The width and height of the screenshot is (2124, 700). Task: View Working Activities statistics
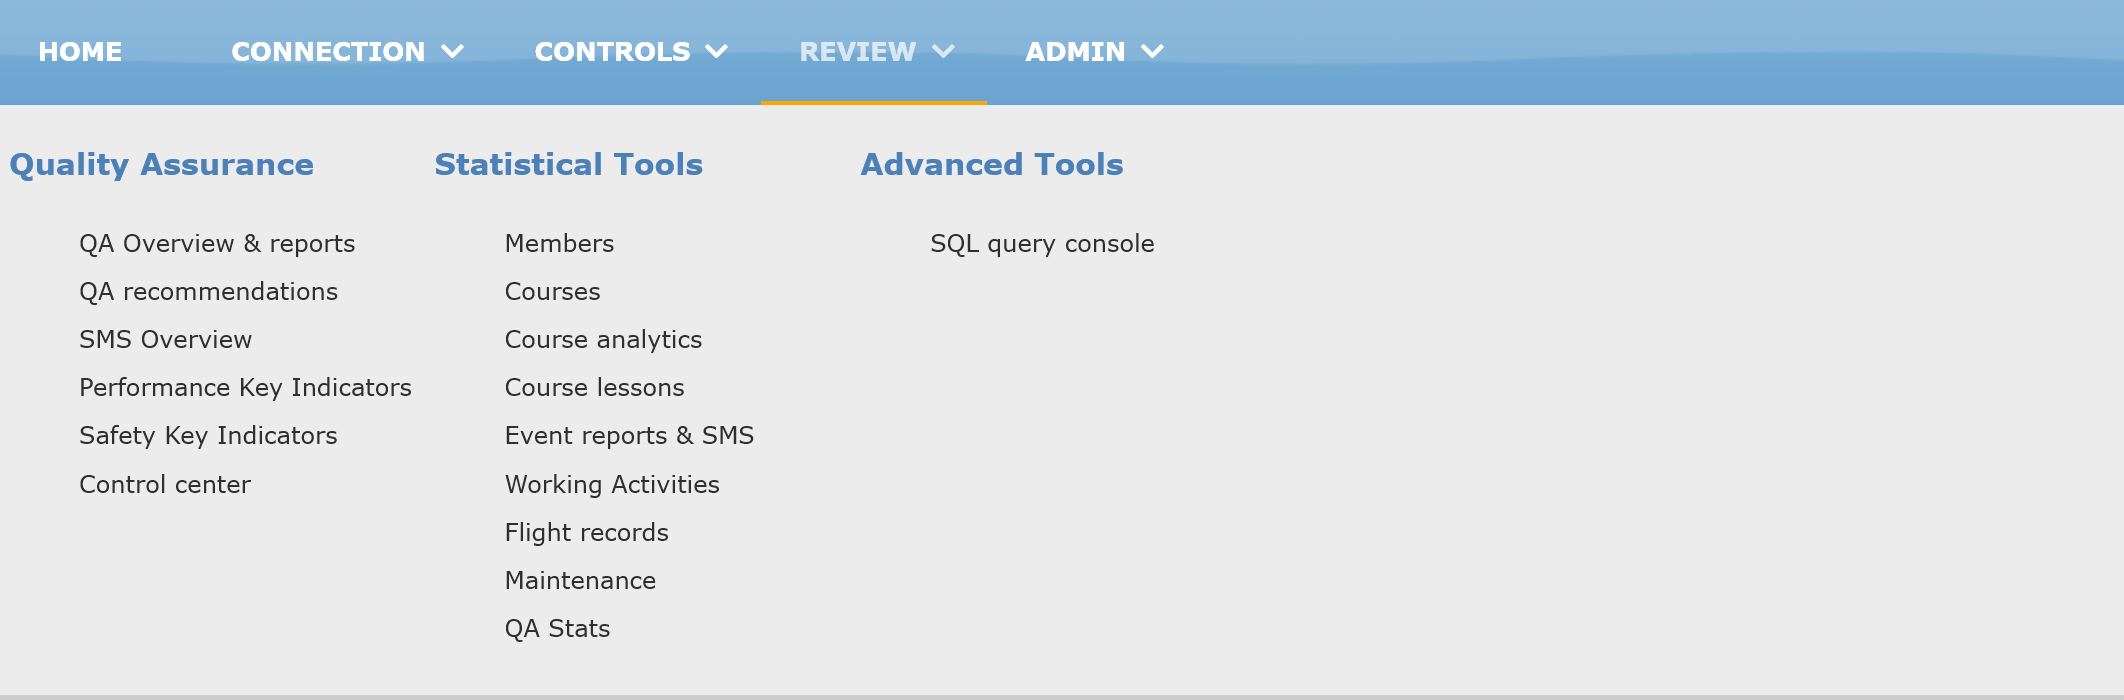pos(612,485)
